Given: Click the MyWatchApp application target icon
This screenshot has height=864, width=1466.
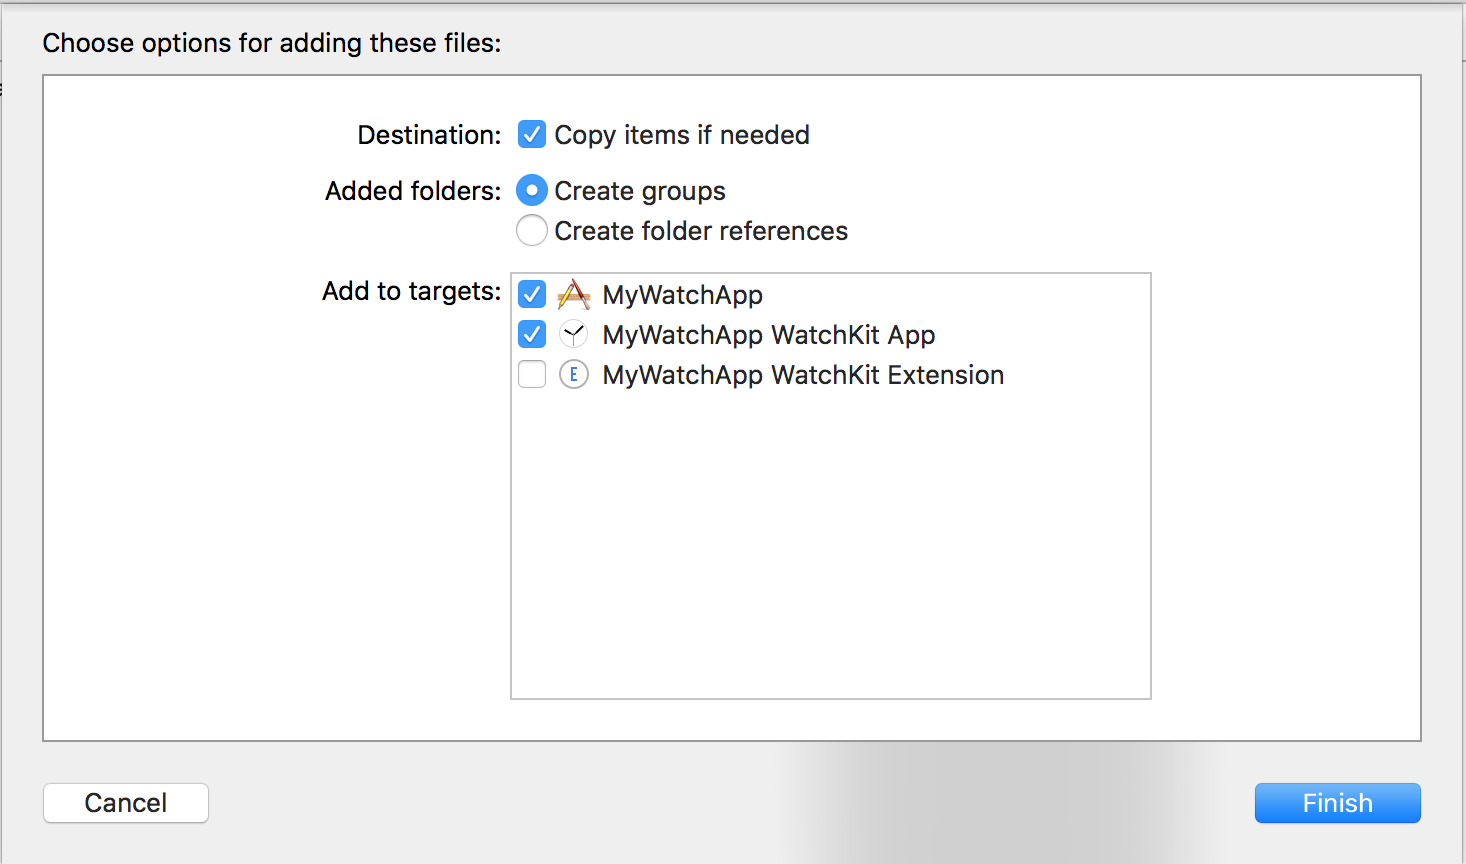Looking at the screenshot, I should coord(573,295).
